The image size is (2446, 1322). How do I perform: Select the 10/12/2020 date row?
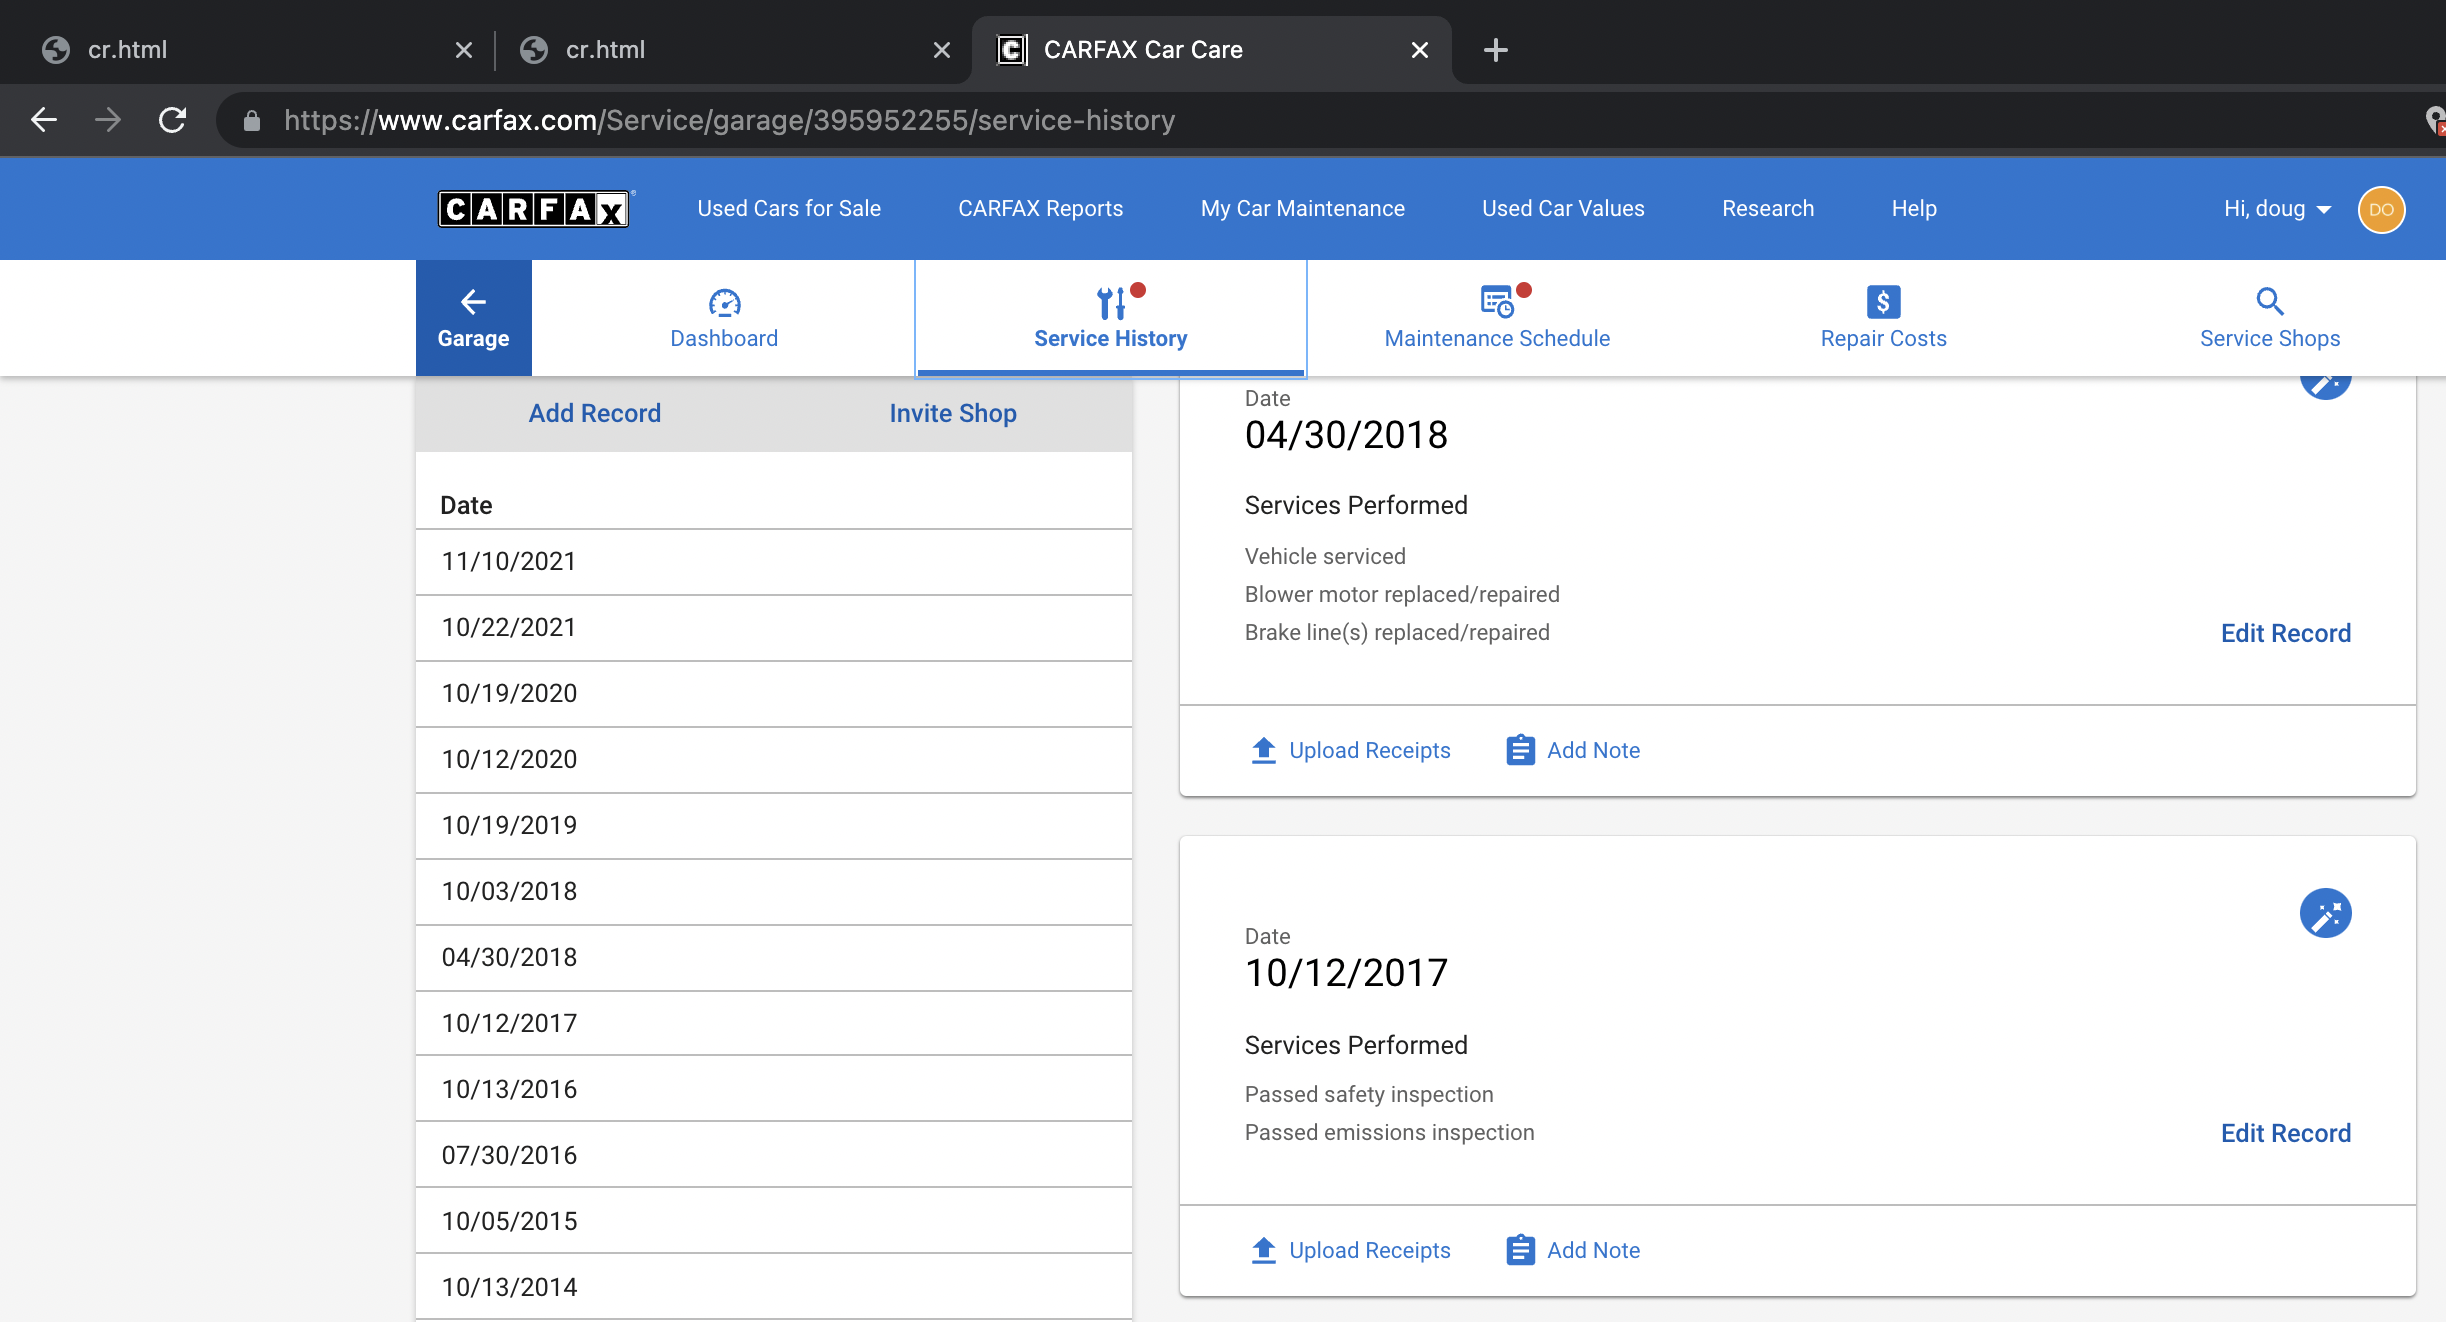pyautogui.click(x=774, y=760)
